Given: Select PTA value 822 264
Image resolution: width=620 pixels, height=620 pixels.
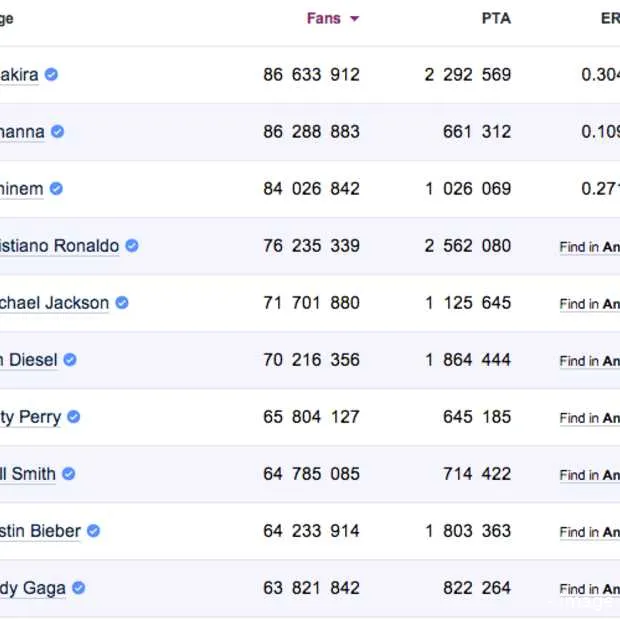Looking at the screenshot, I should click(477, 588).
